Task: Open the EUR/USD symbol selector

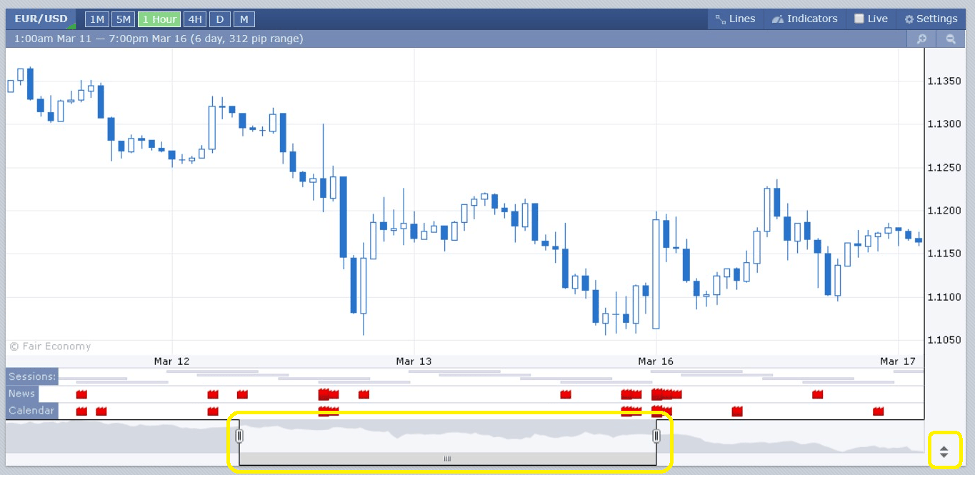Action: coord(41,19)
